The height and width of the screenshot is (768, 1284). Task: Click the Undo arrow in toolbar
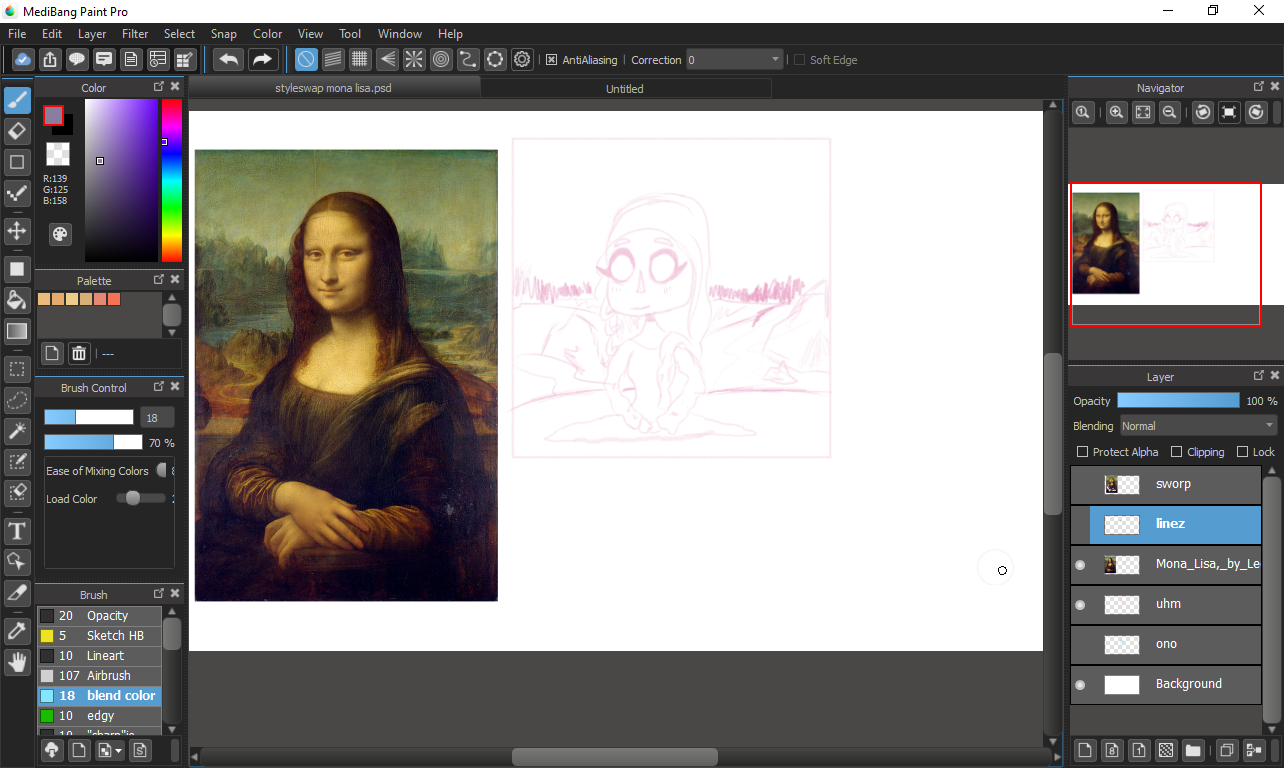229,59
